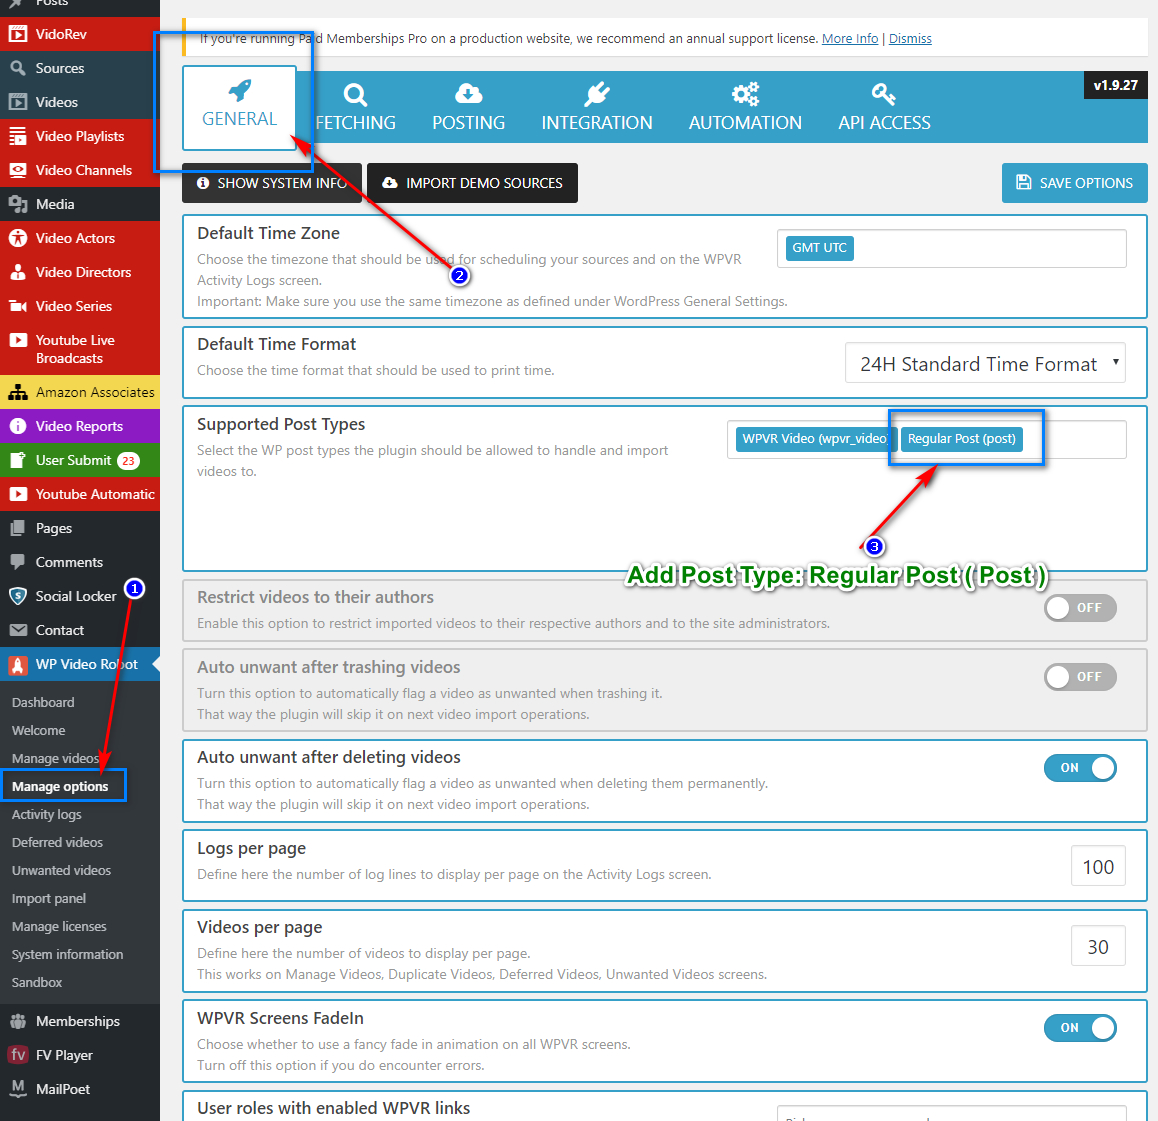Click the Logs per page number field
This screenshot has width=1158, height=1121.
coord(1097,867)
